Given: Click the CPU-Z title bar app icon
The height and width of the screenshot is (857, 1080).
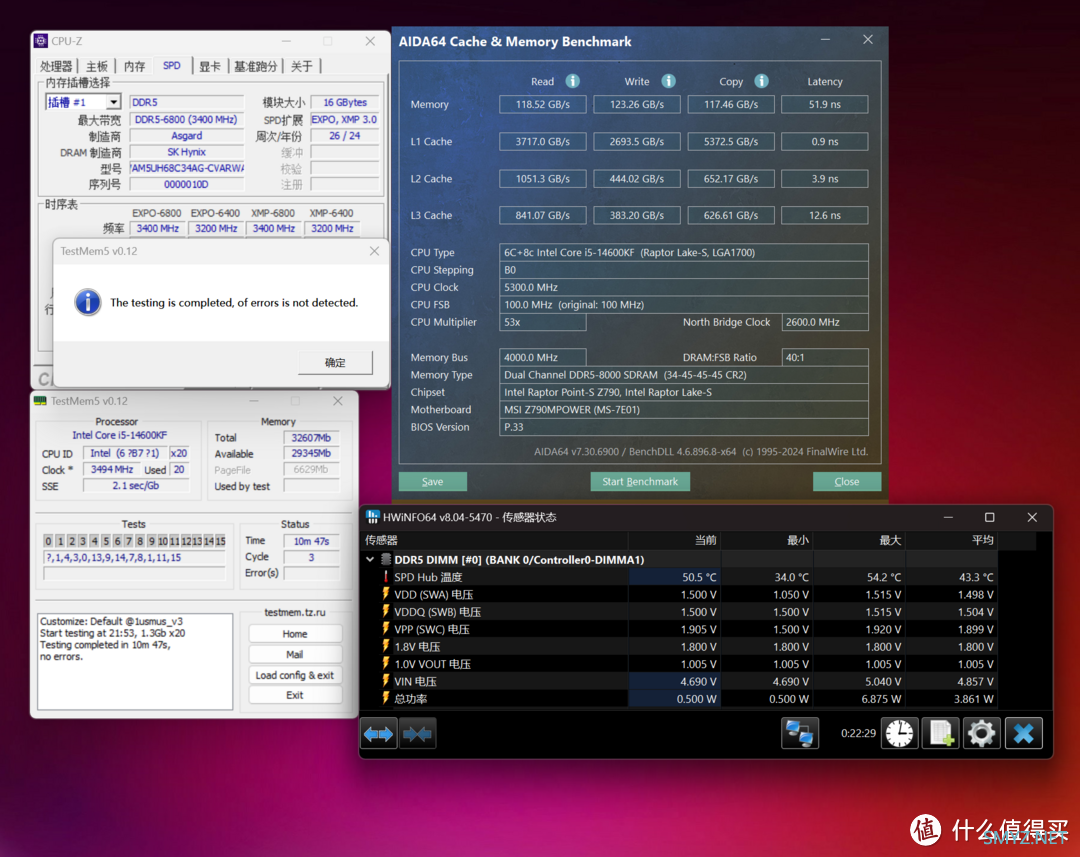Looking at the screenshot, I should click(41, 41).
